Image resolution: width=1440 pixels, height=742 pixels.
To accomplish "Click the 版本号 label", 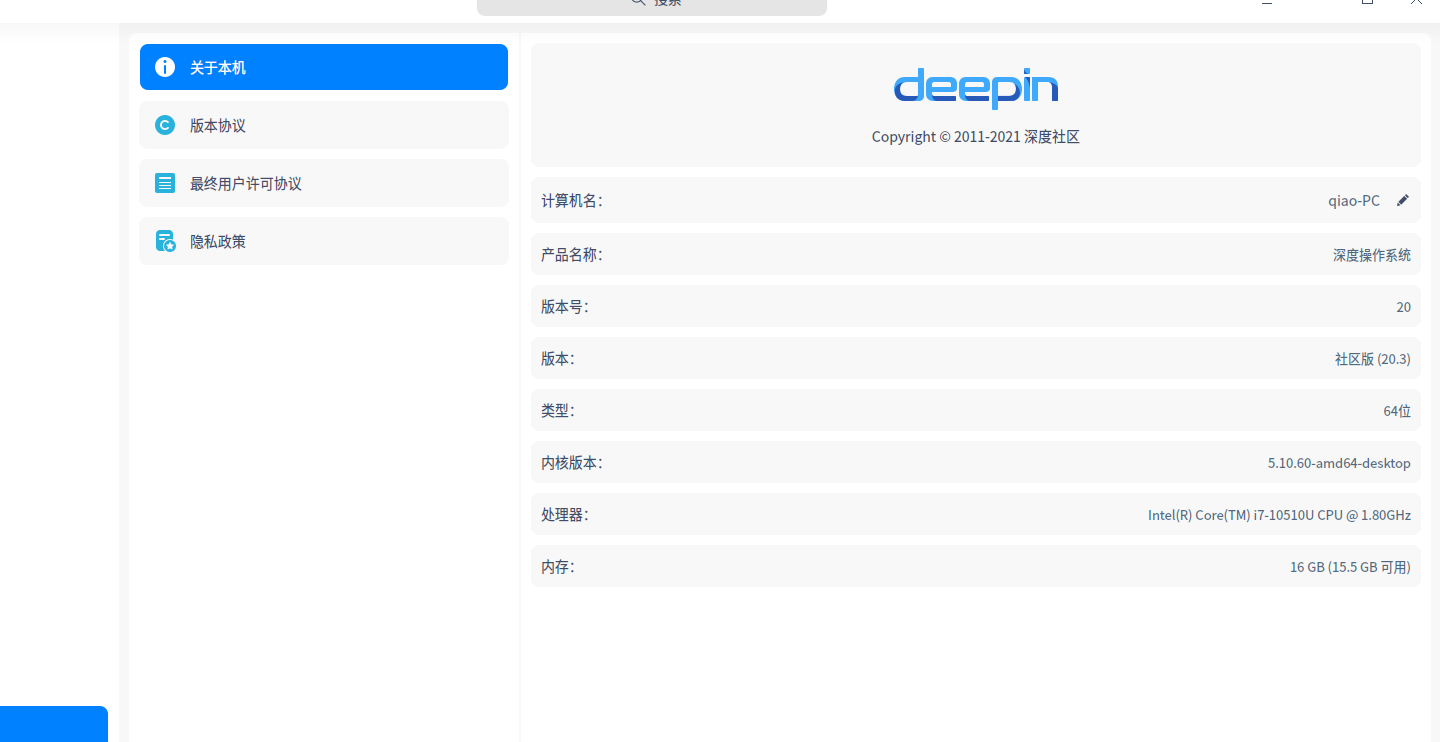I will click(x=565, y=307).
